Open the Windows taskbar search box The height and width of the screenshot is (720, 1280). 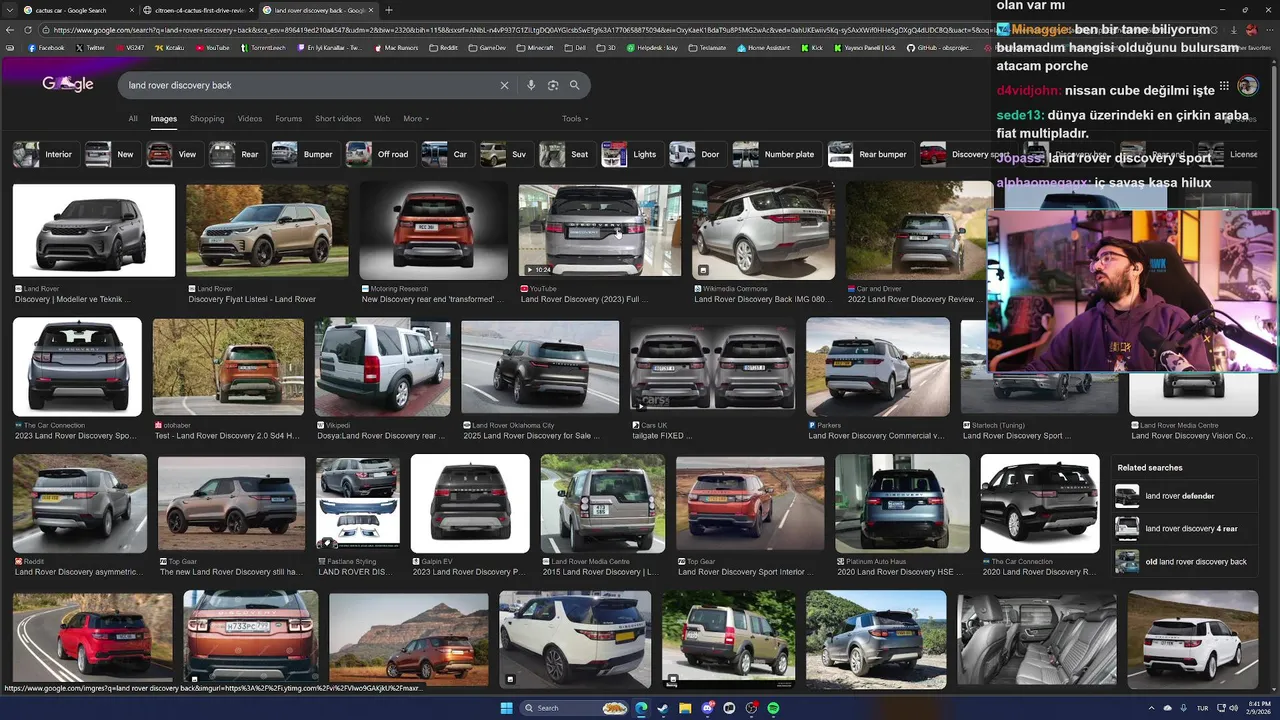(575, 708)
